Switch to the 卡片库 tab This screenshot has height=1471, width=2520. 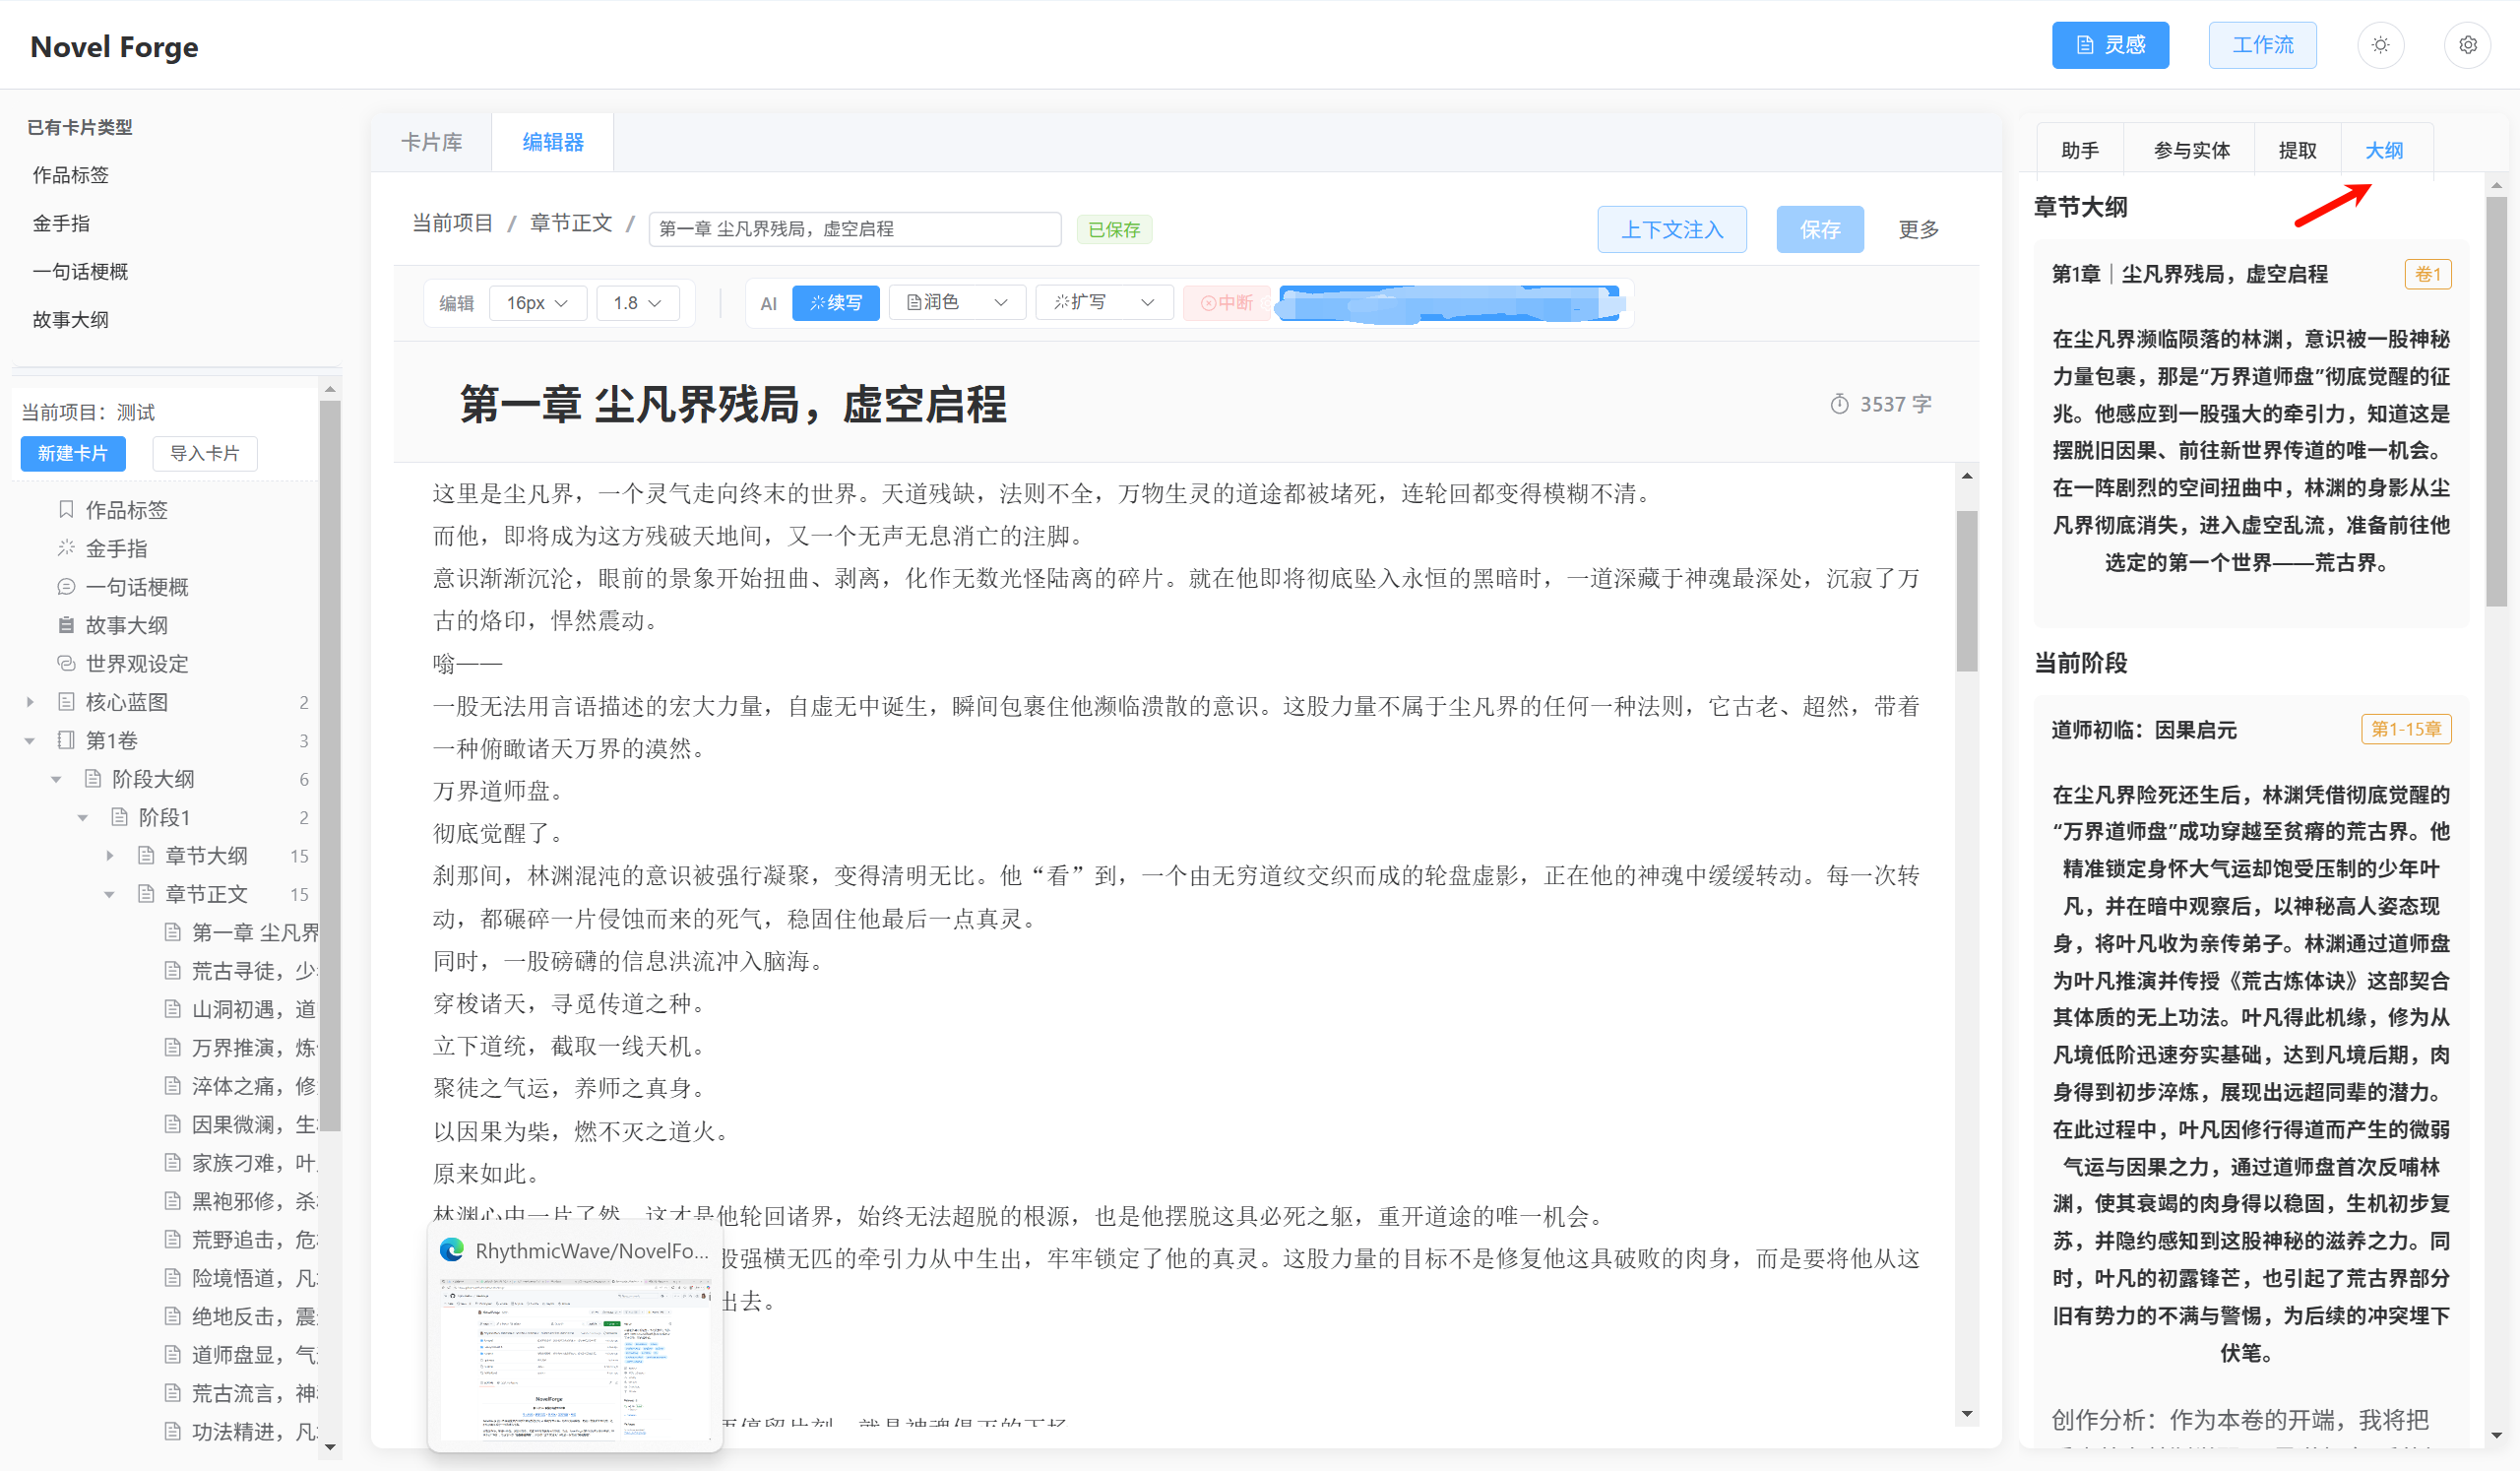(x=431, y=142)
